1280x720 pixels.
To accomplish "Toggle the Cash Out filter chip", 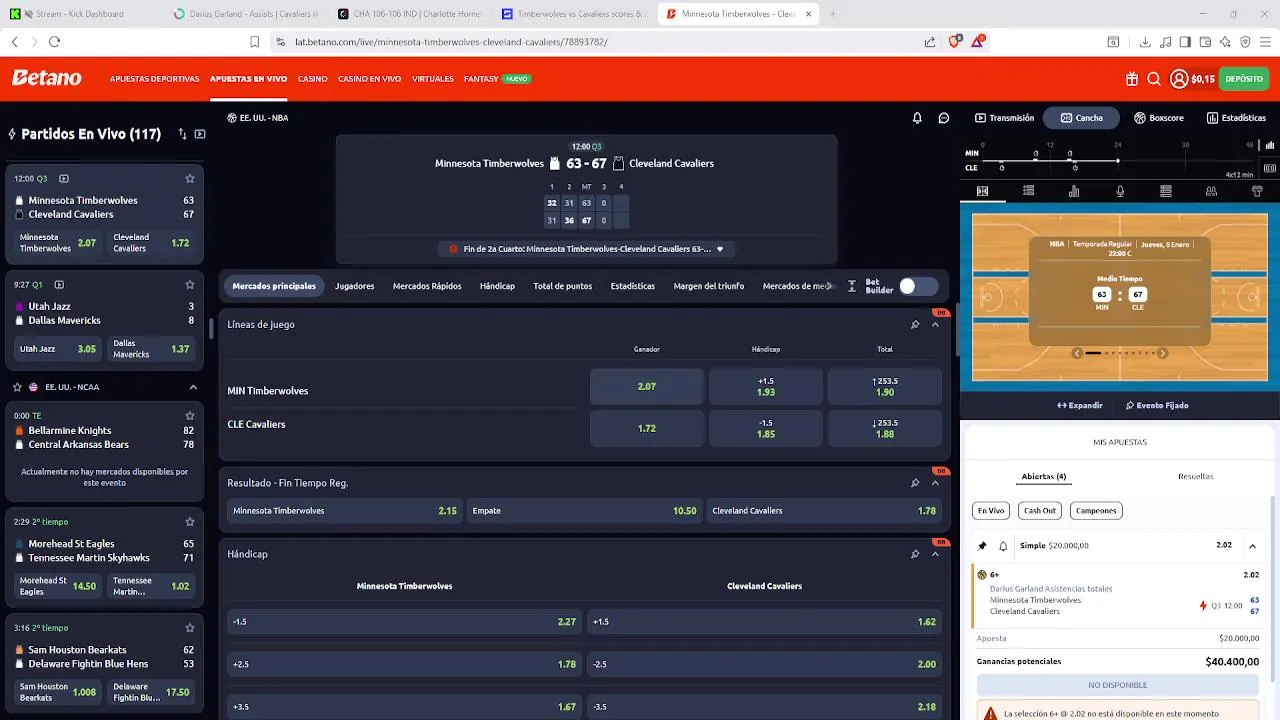I will tap(1040, 510).
